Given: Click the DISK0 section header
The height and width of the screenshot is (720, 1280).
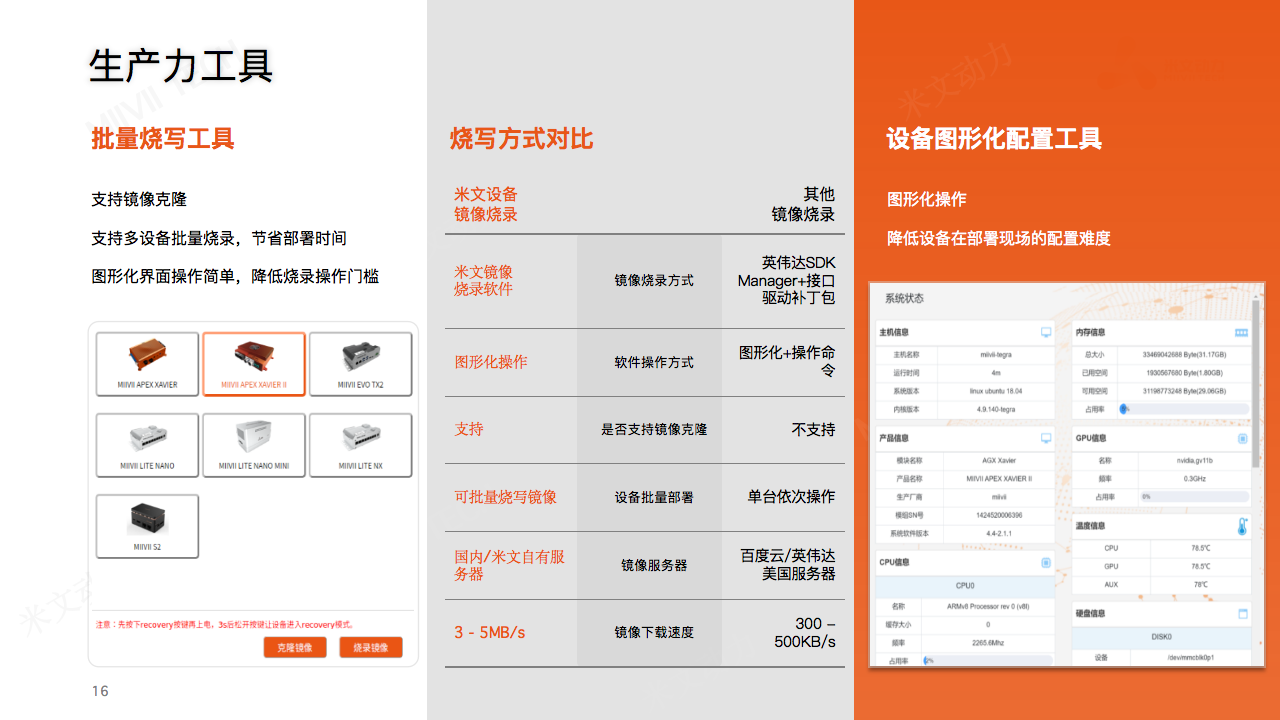Looking at the screenshot, I should [x=1161, y=636].
